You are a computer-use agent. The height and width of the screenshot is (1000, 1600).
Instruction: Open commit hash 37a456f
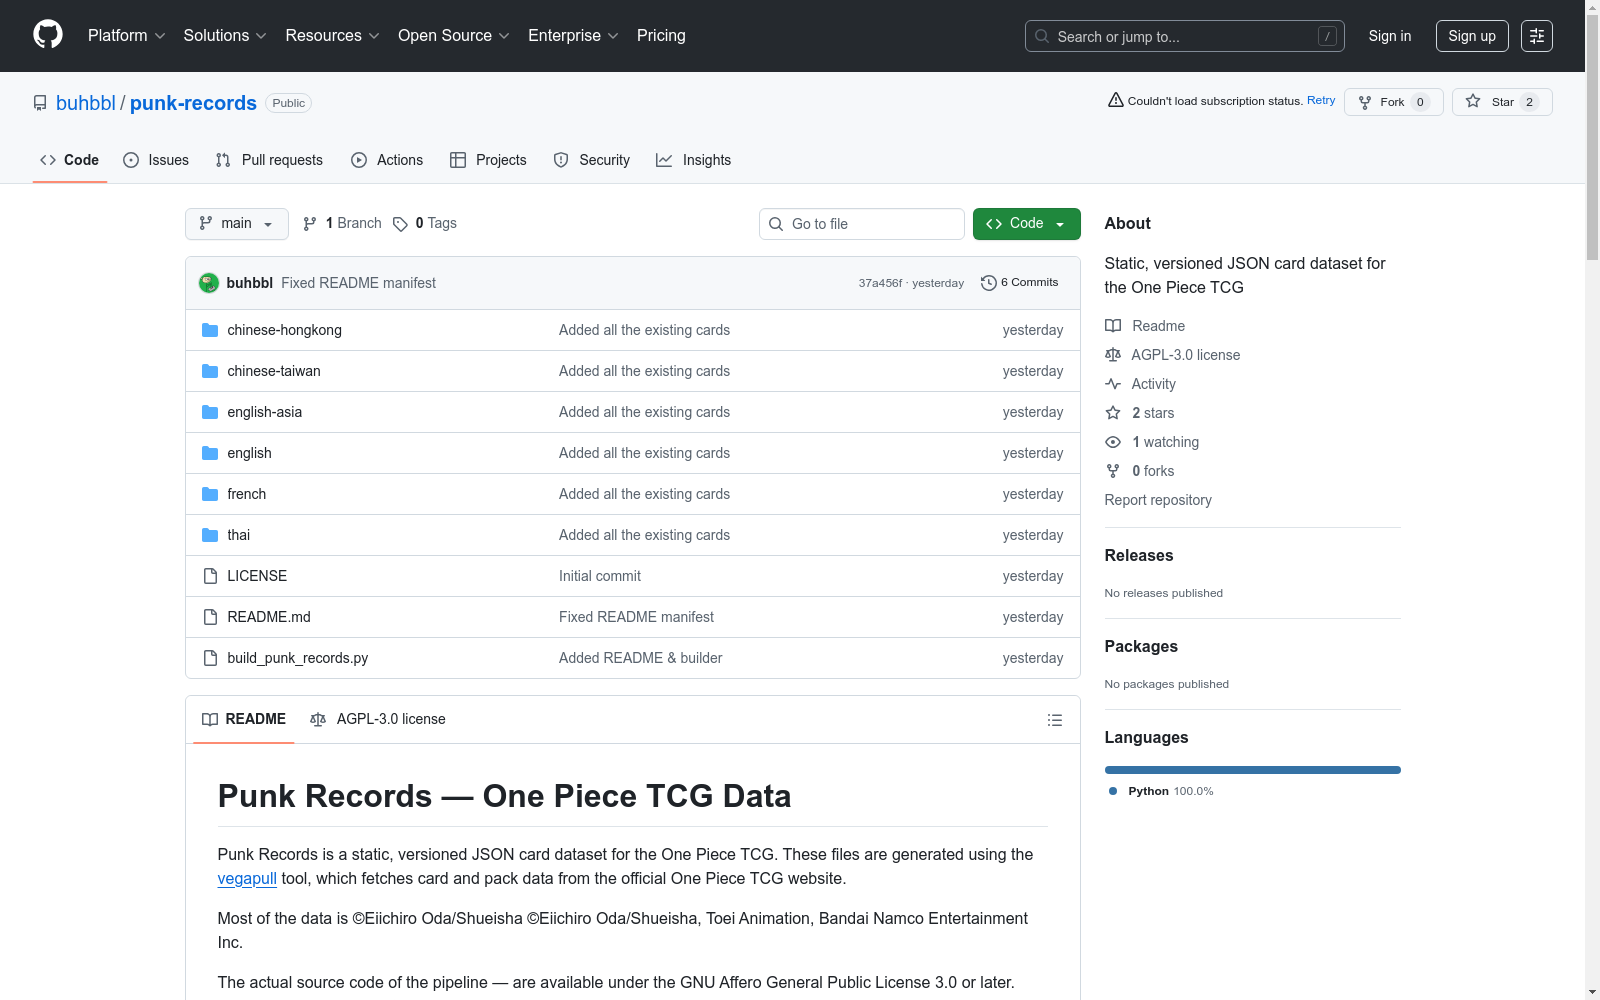[x=880, y=283]
